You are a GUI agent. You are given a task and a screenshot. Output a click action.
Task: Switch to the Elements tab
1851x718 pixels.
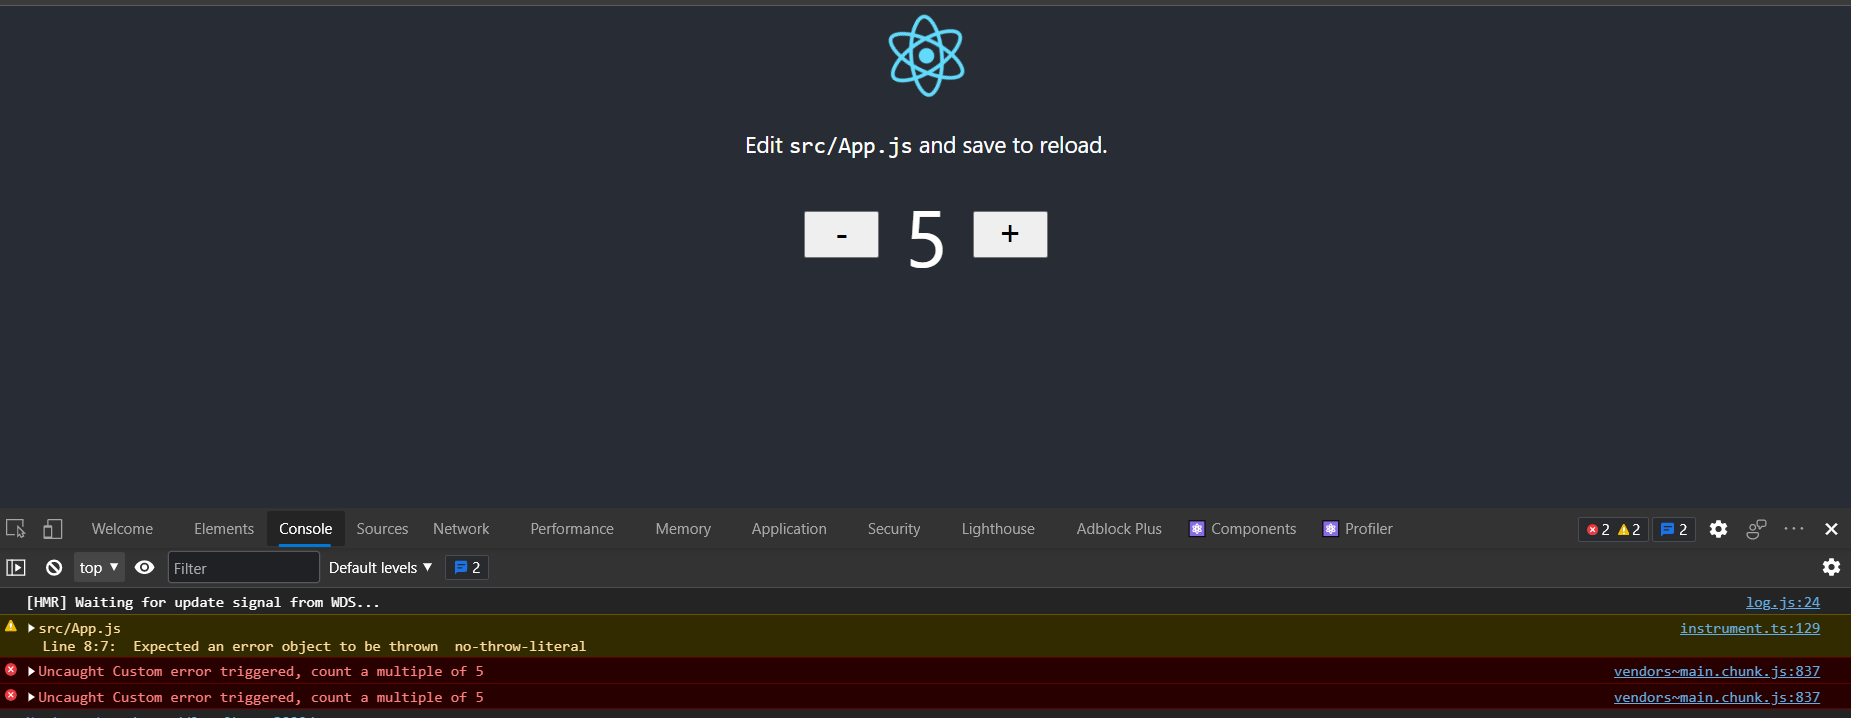tap(224, 529)
